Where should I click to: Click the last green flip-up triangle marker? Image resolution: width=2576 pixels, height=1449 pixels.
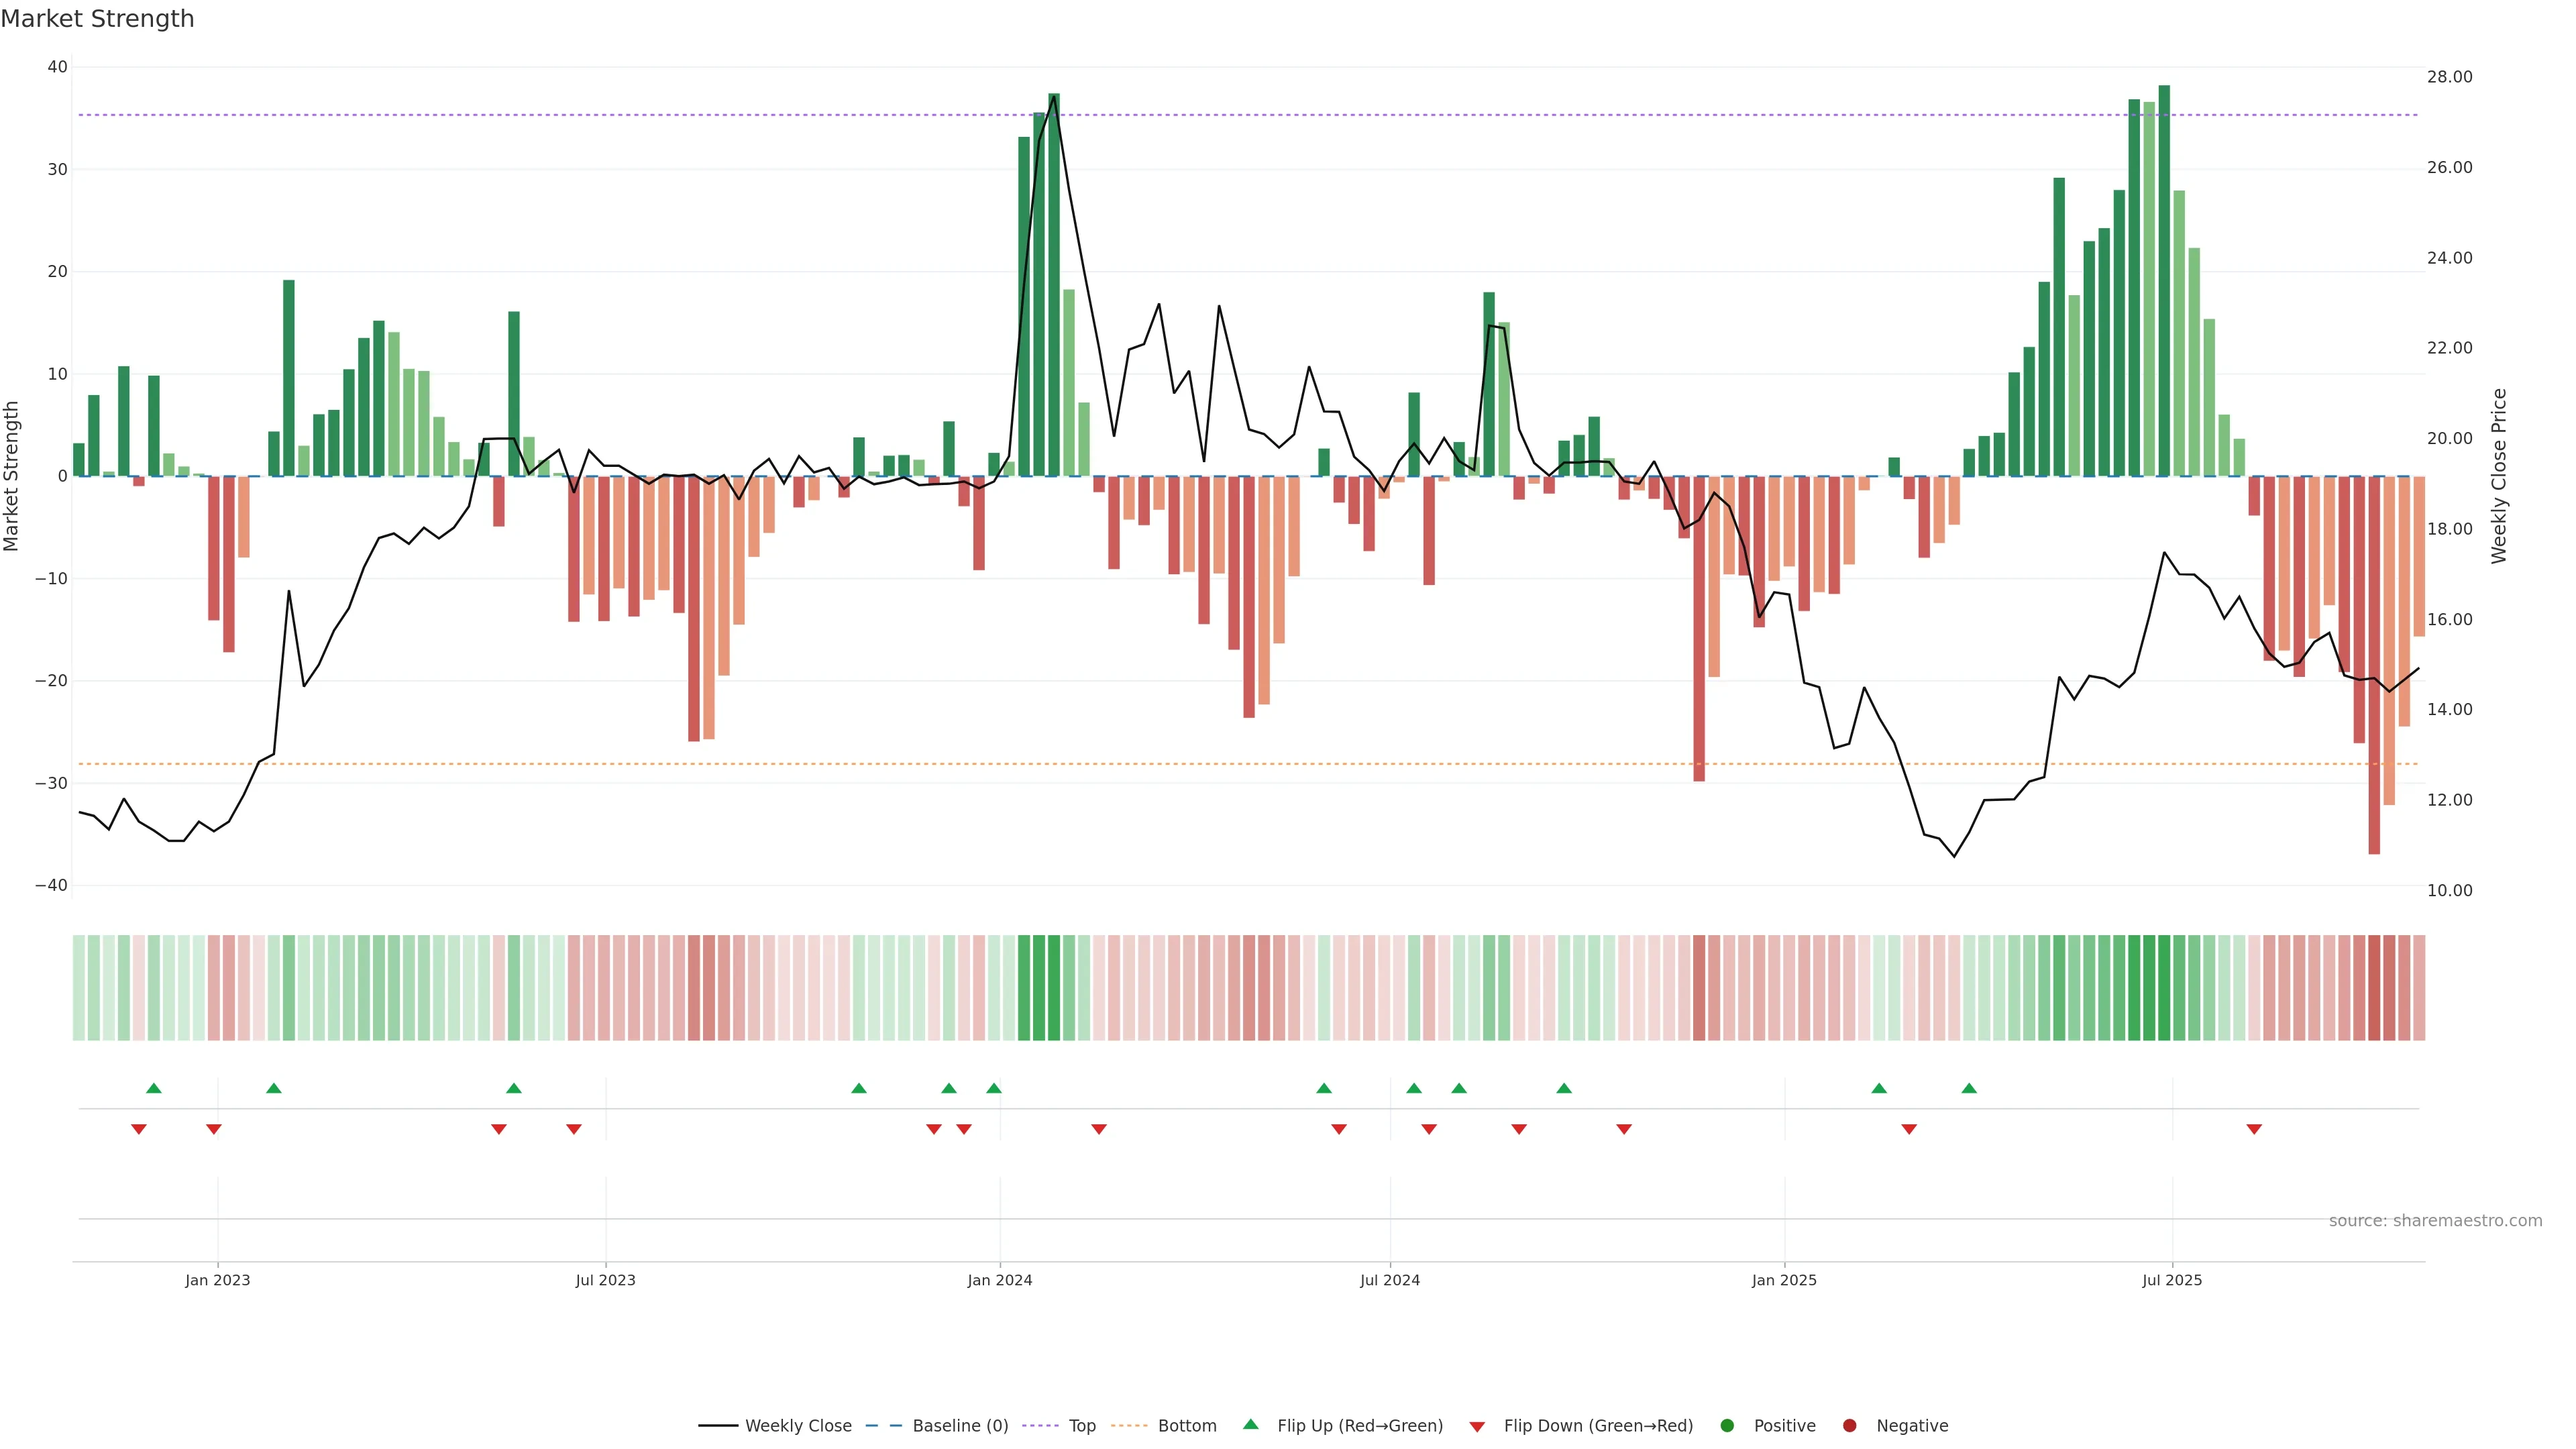coord(1969,1088)
